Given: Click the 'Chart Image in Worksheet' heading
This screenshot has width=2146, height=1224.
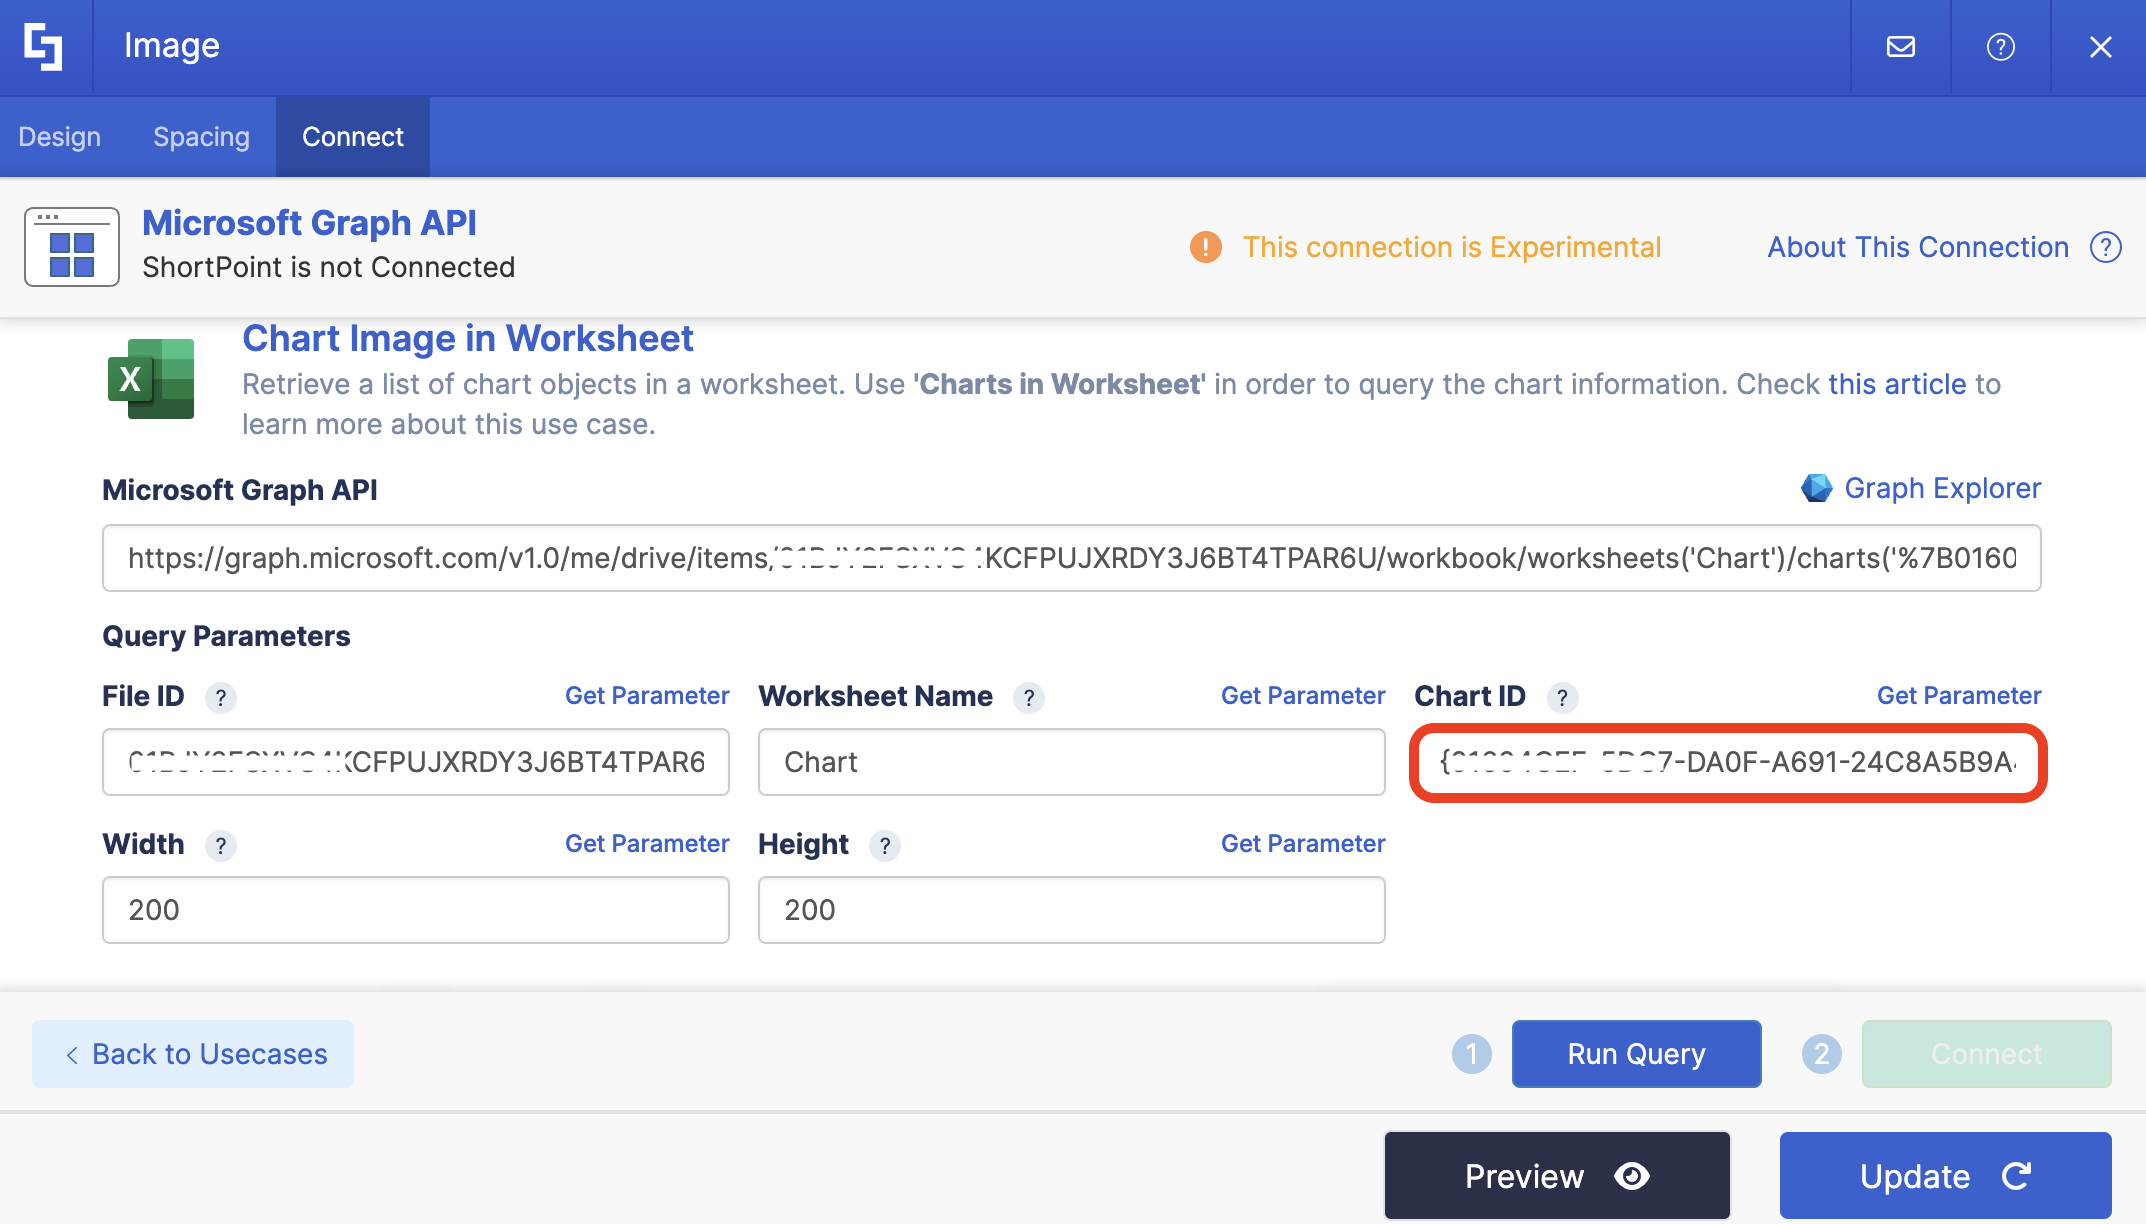Looking at the screenshot, I should [468, 339].
